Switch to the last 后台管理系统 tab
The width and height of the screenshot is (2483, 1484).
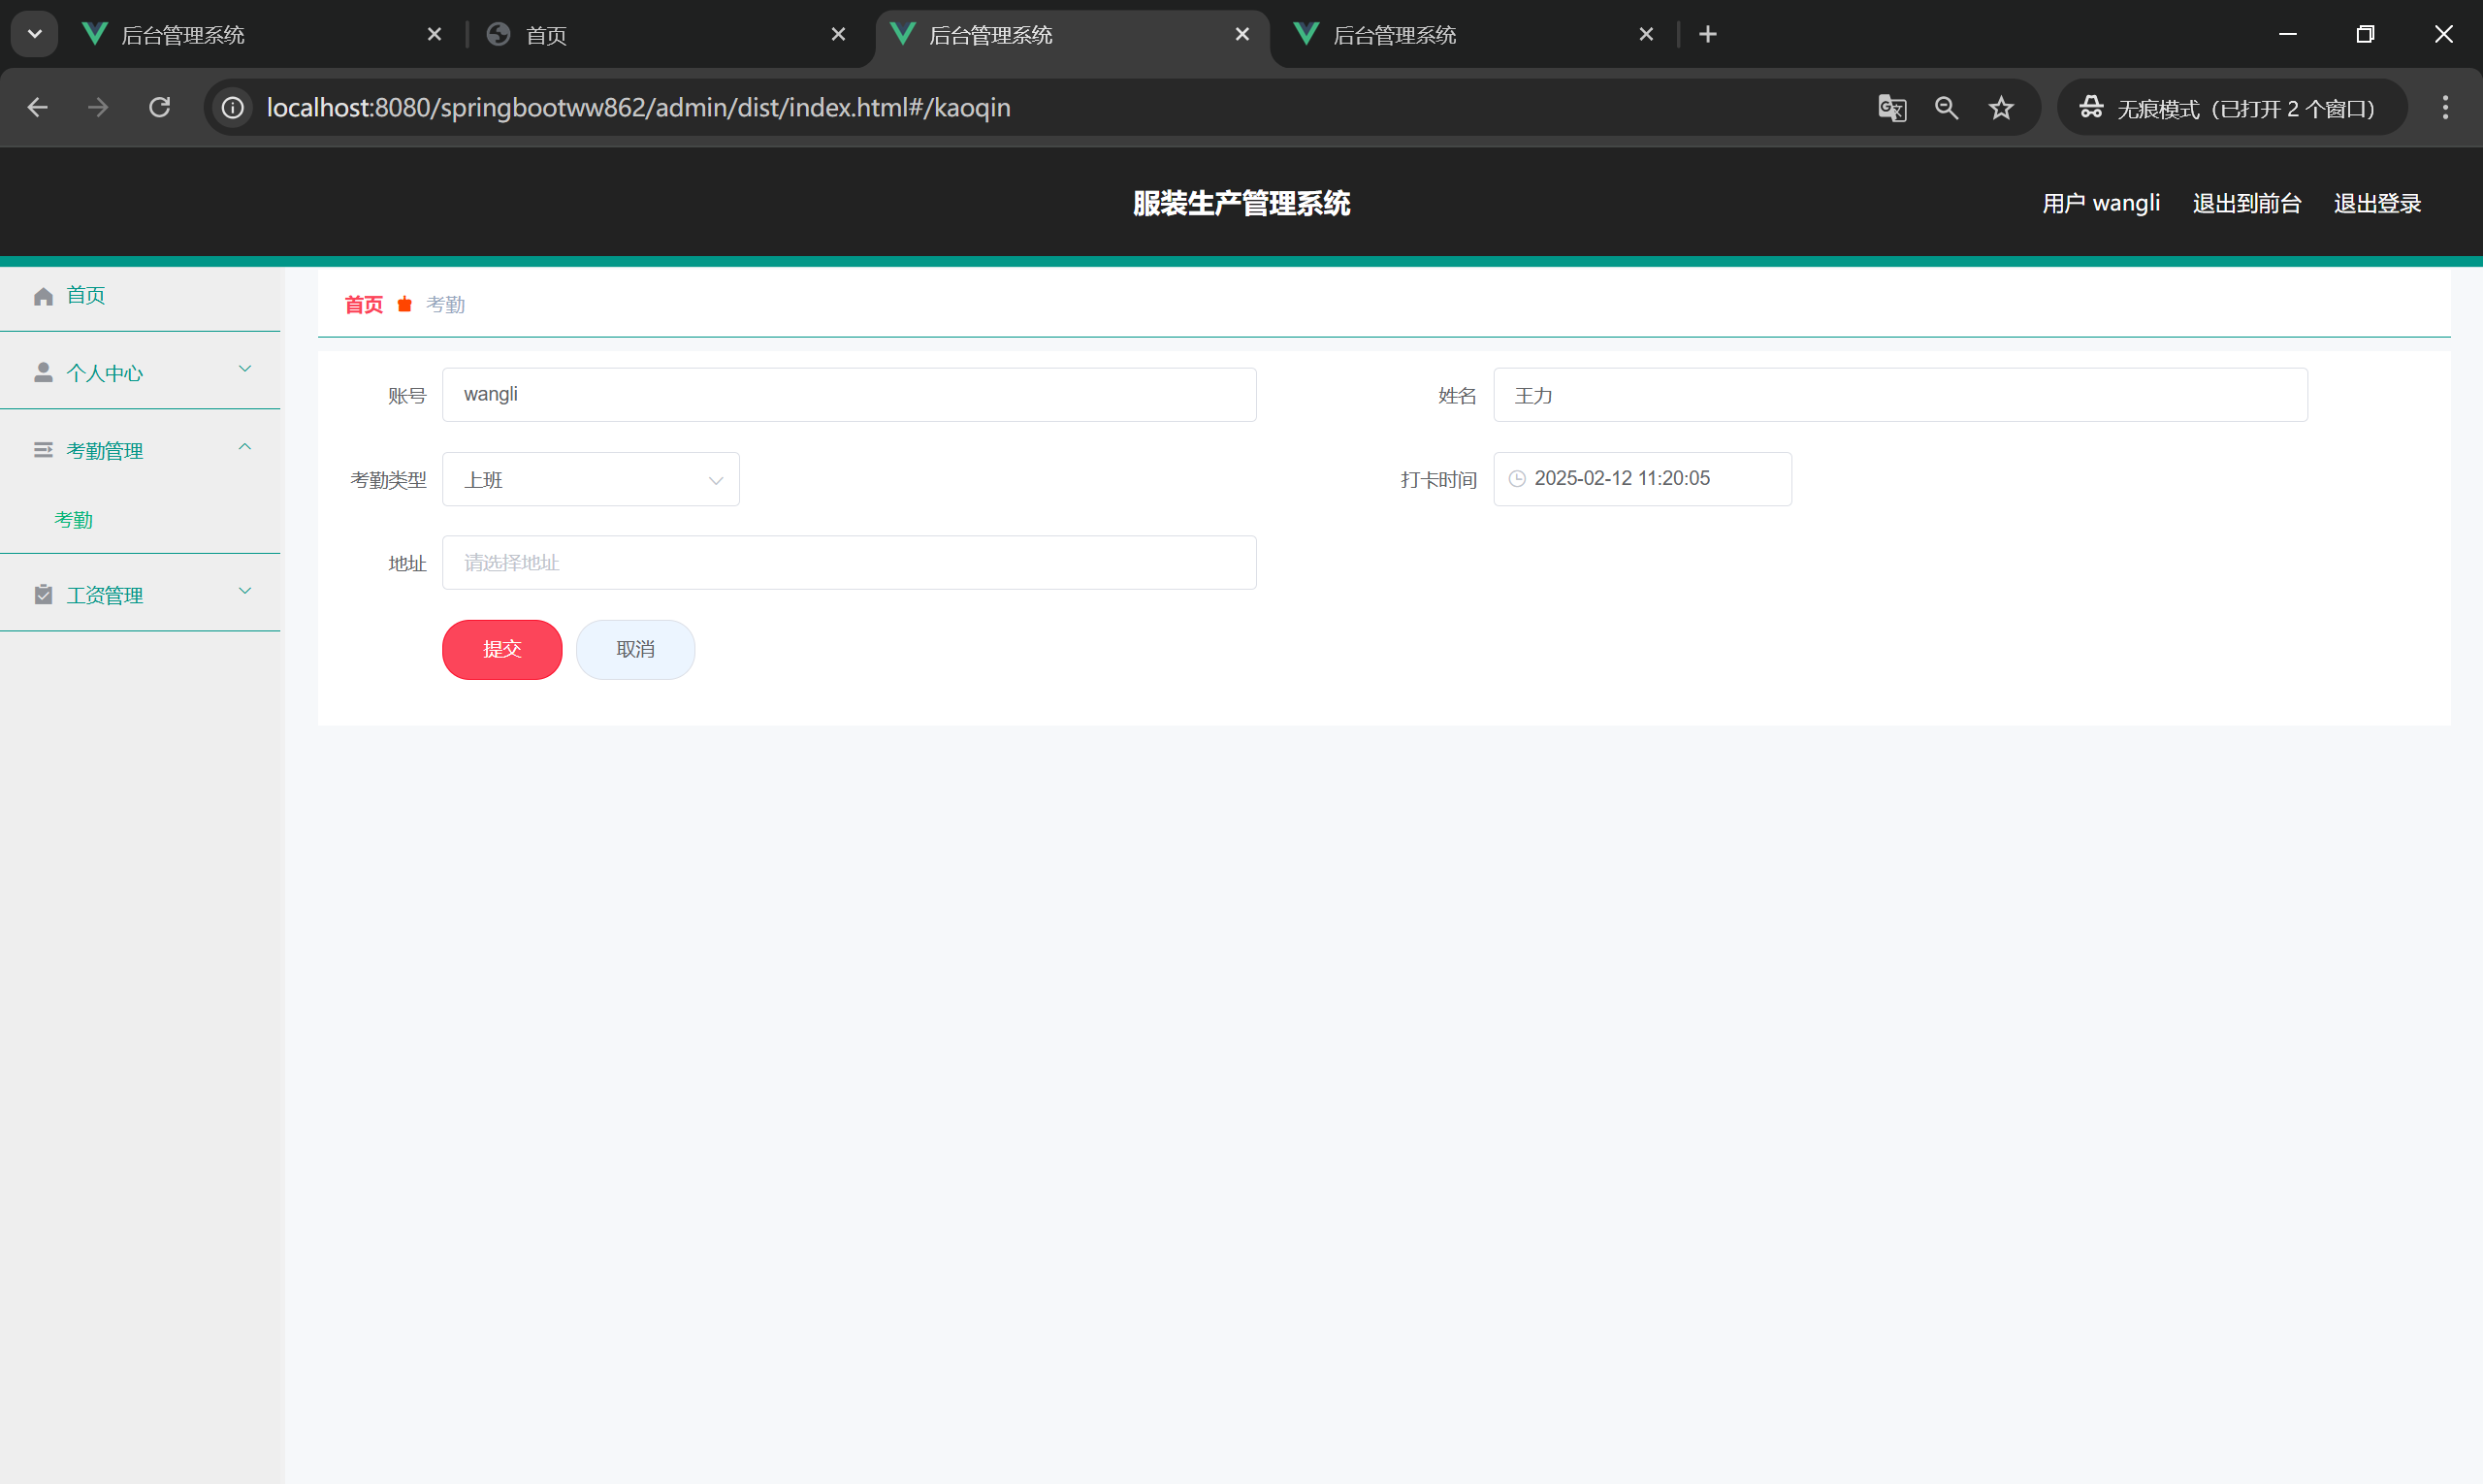click(x=1474, y=35)
